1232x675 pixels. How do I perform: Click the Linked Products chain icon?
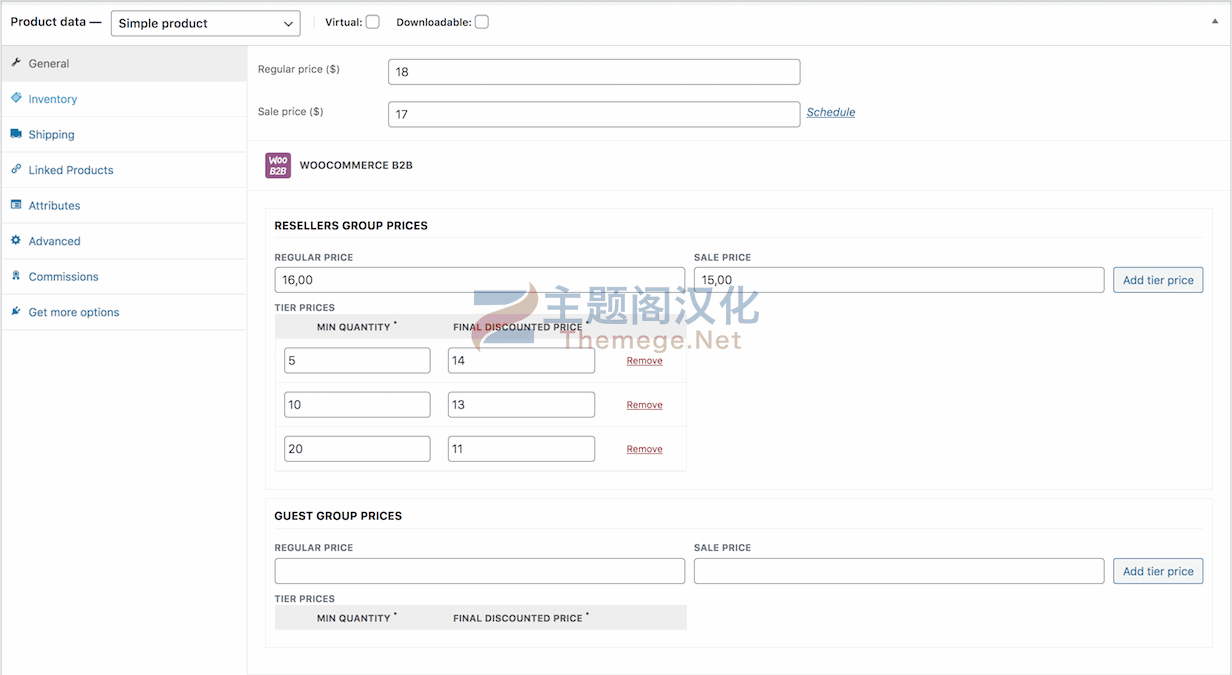[x=16, y=169]
